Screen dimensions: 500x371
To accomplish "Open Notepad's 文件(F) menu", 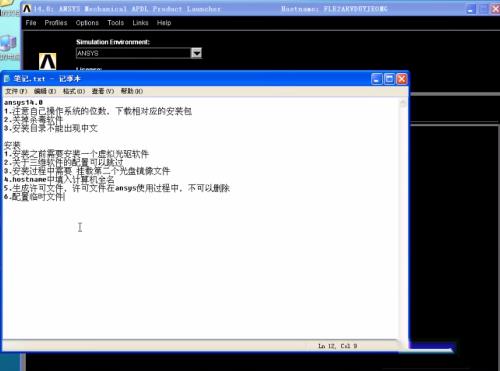I will click(x=16, y=91).
